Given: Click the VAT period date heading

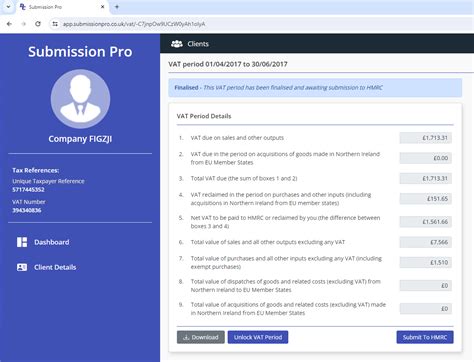Looking at the screenshot, I should point(228,64).
